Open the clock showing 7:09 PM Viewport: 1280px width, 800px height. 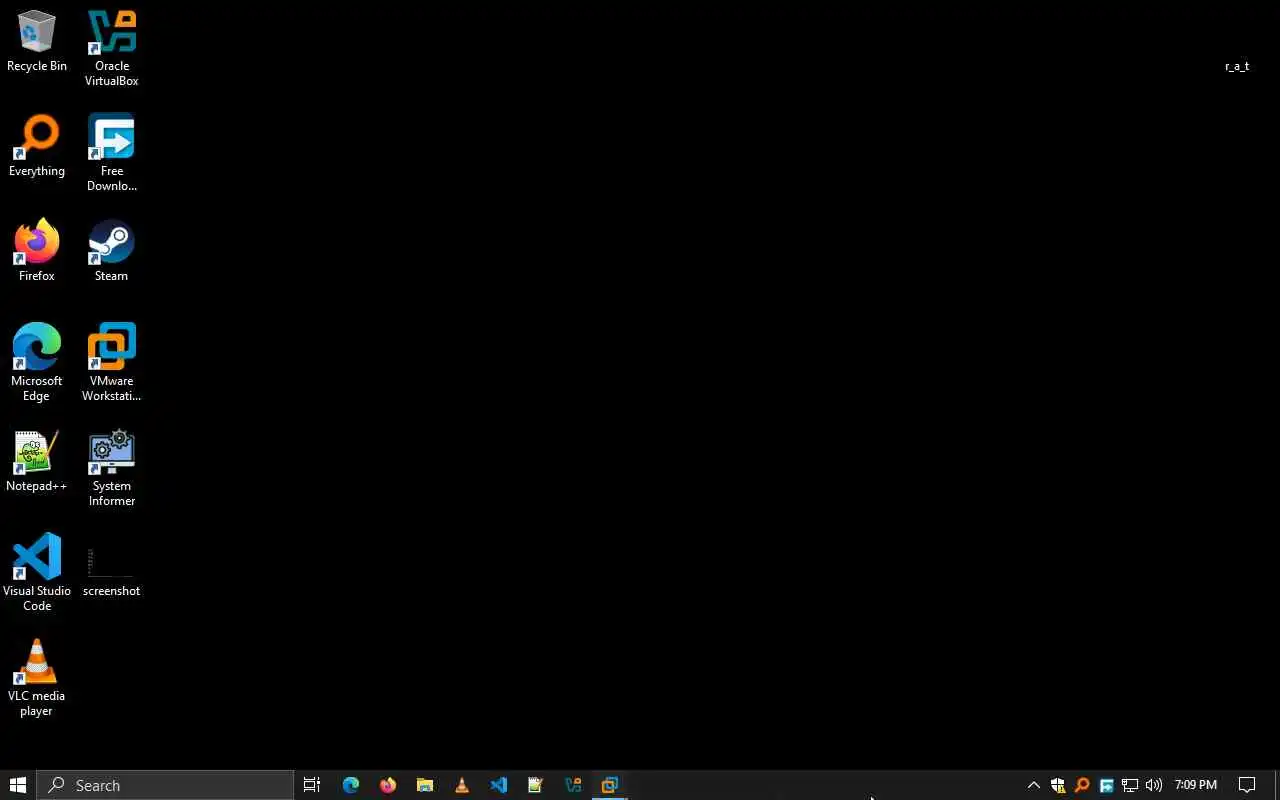[x=1196, y=785]
